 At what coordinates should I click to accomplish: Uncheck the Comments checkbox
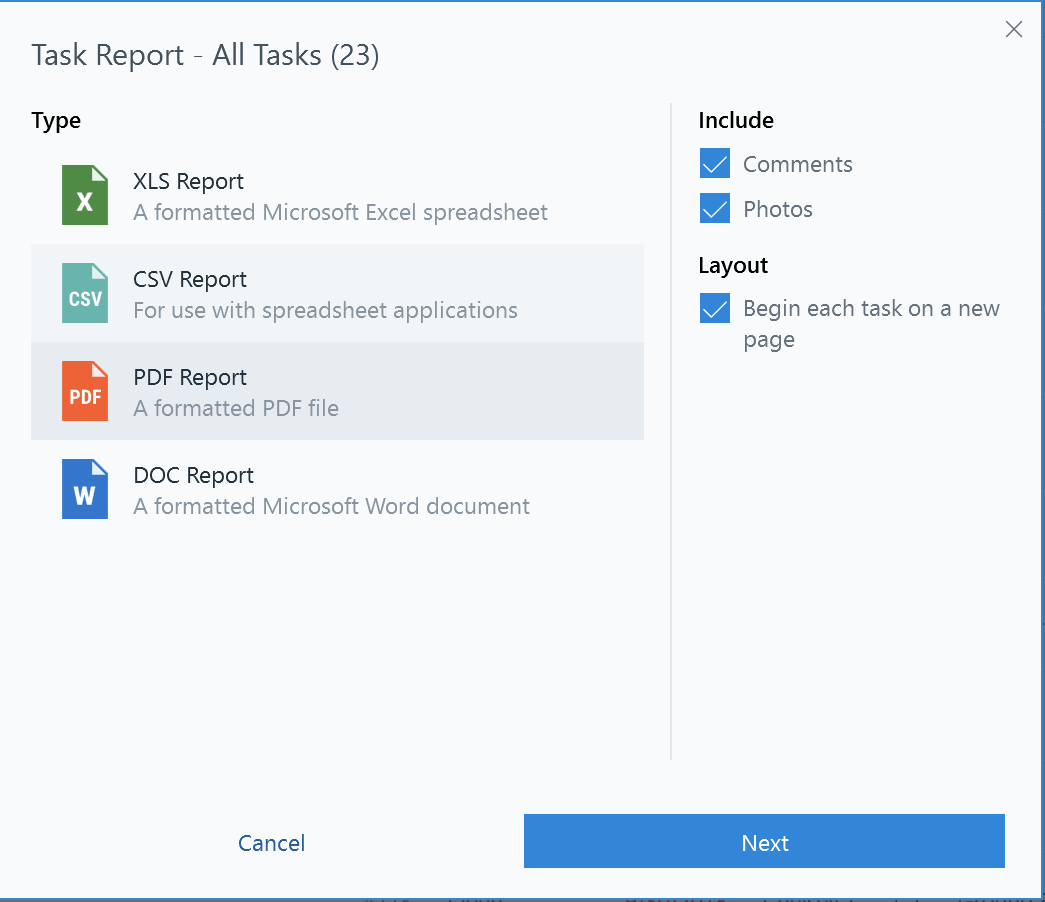tap(714, 163)
